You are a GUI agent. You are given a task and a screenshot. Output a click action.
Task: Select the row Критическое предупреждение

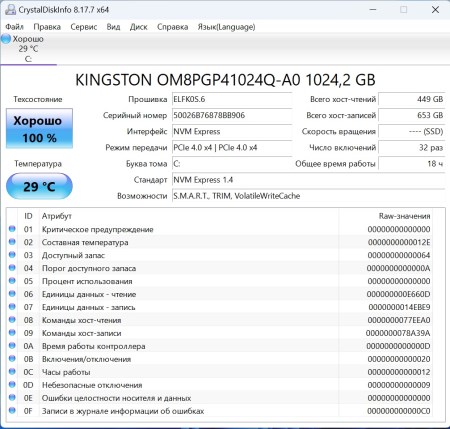pyautogui.click(x=220, y=229)
